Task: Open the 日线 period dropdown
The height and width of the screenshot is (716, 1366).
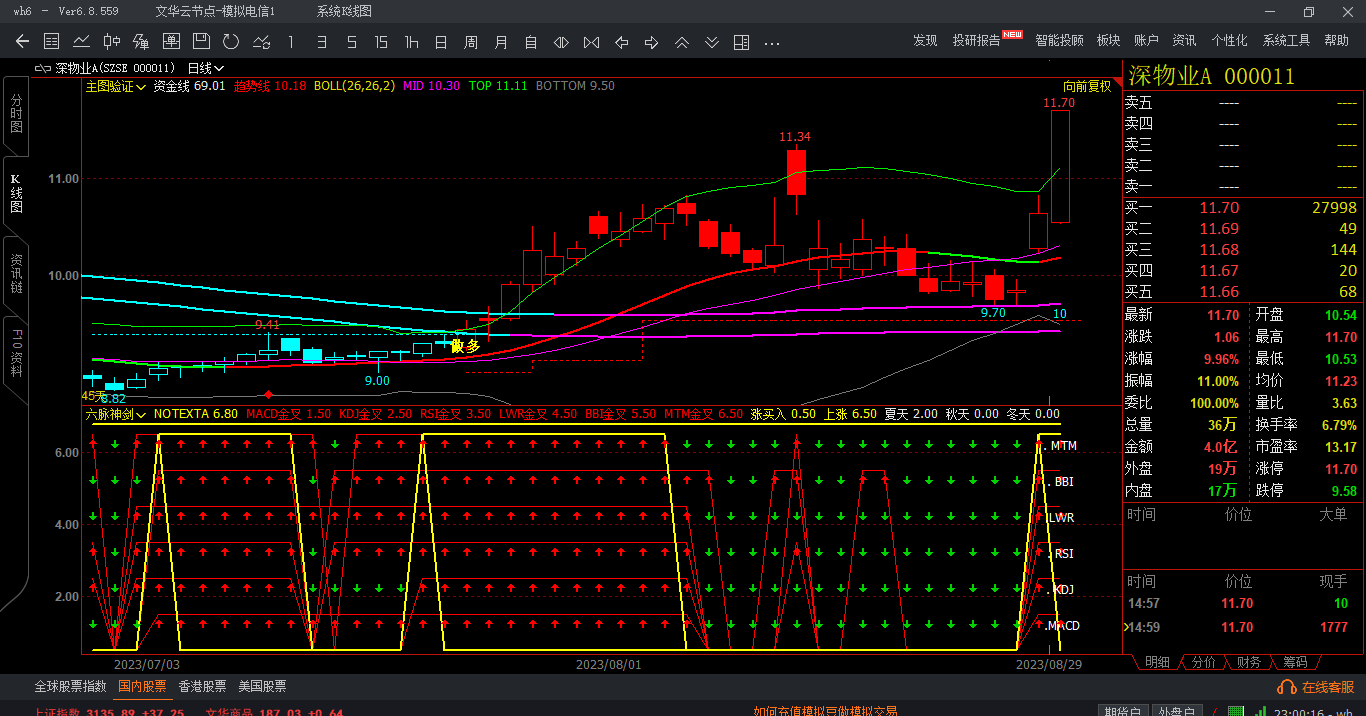Action: click(x=205, y=68)
